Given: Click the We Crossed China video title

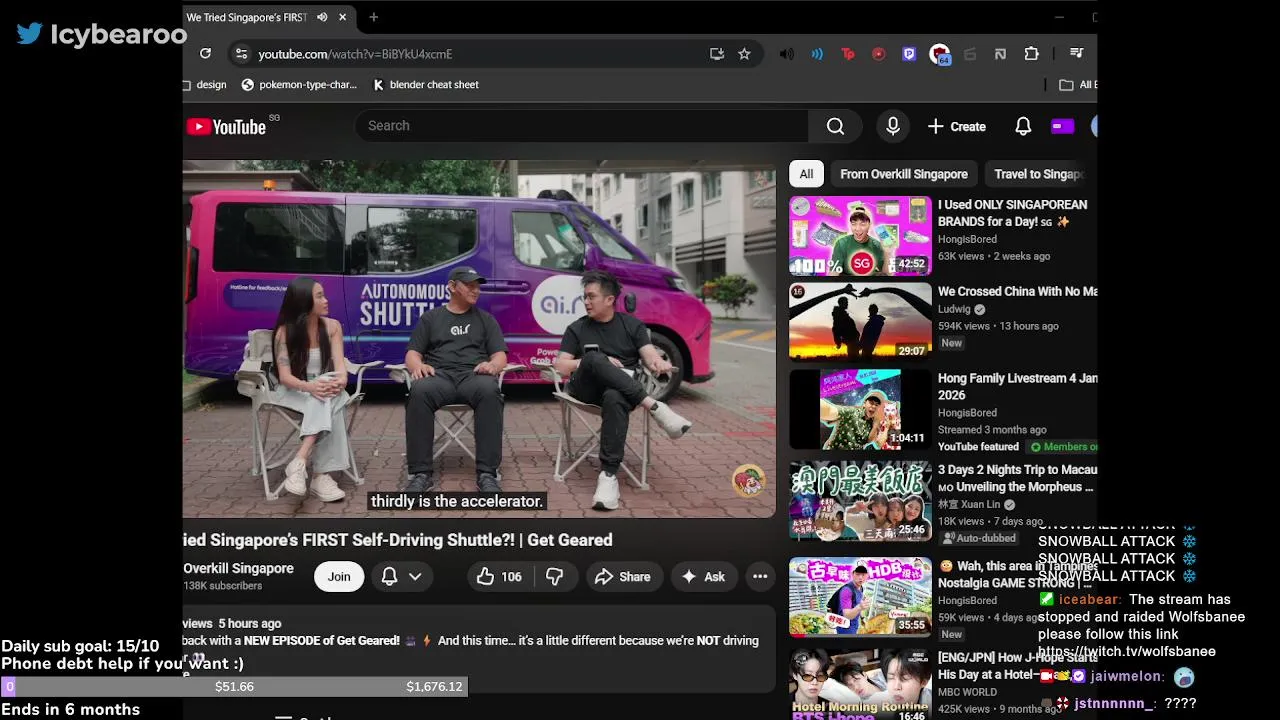Looking at the screenshot, I should coord(1017,292).
